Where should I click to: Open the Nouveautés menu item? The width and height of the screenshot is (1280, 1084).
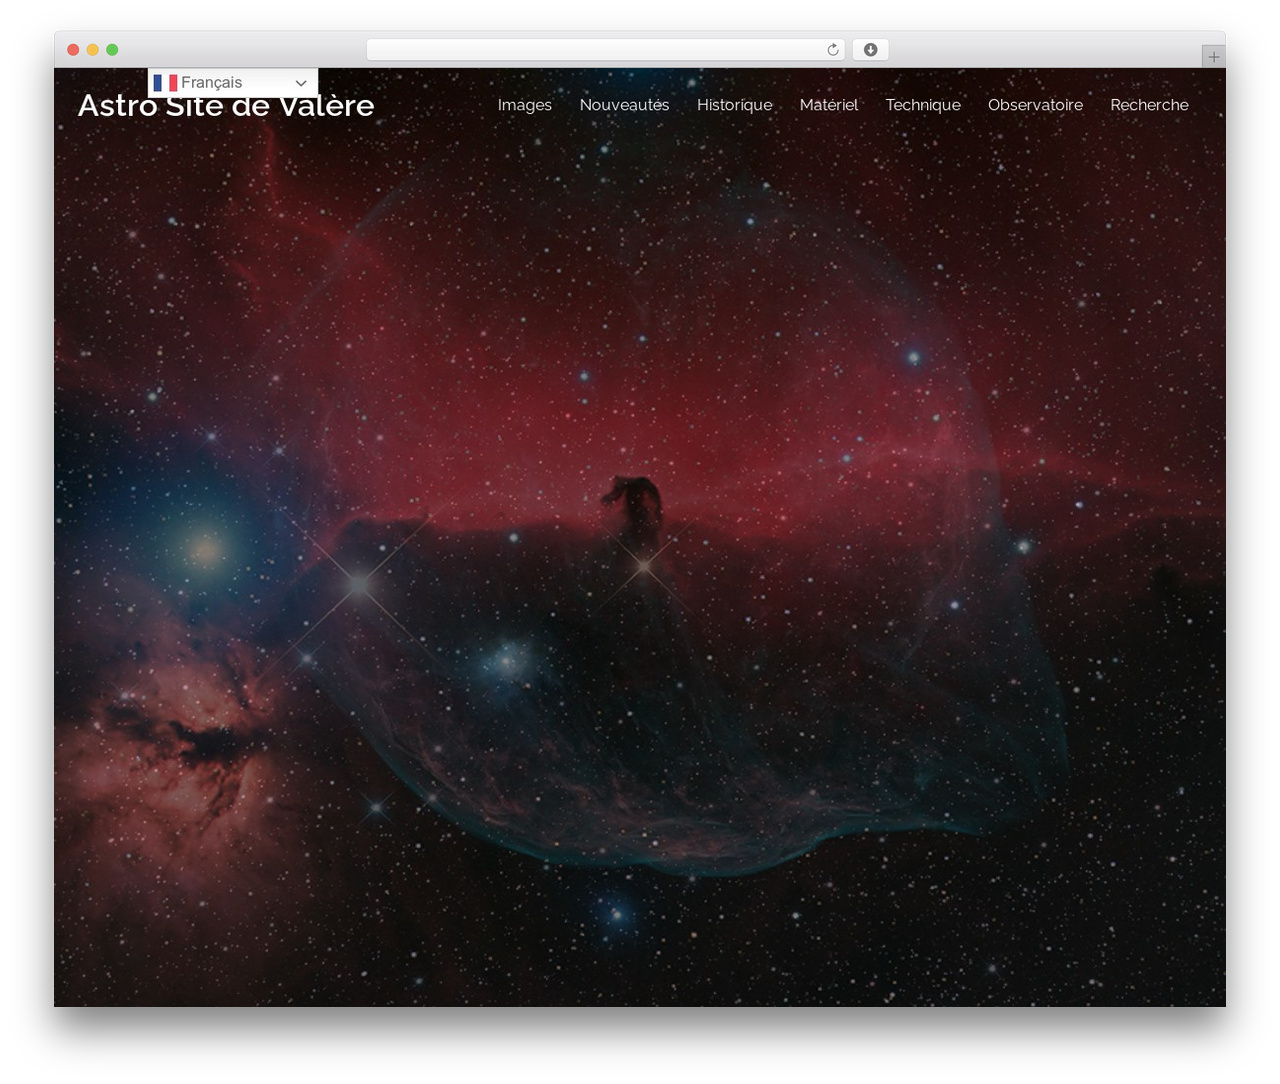[x=624, y=105]
